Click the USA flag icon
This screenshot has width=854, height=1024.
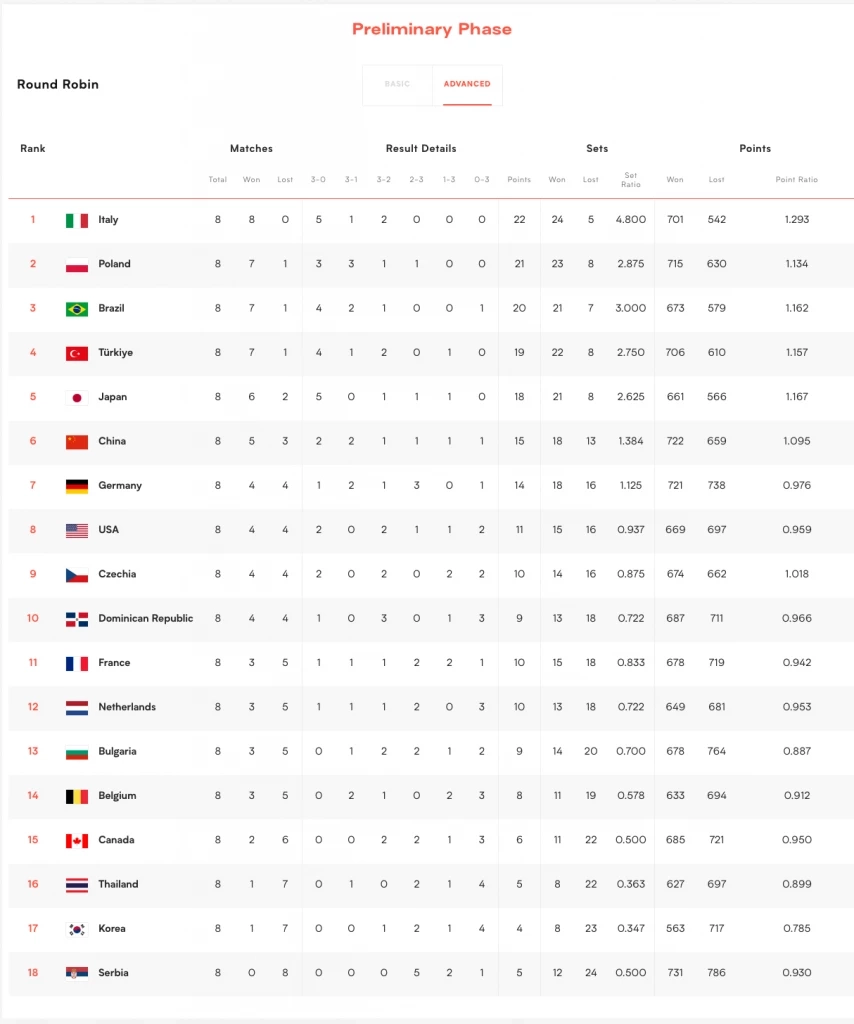pos(77,530)
